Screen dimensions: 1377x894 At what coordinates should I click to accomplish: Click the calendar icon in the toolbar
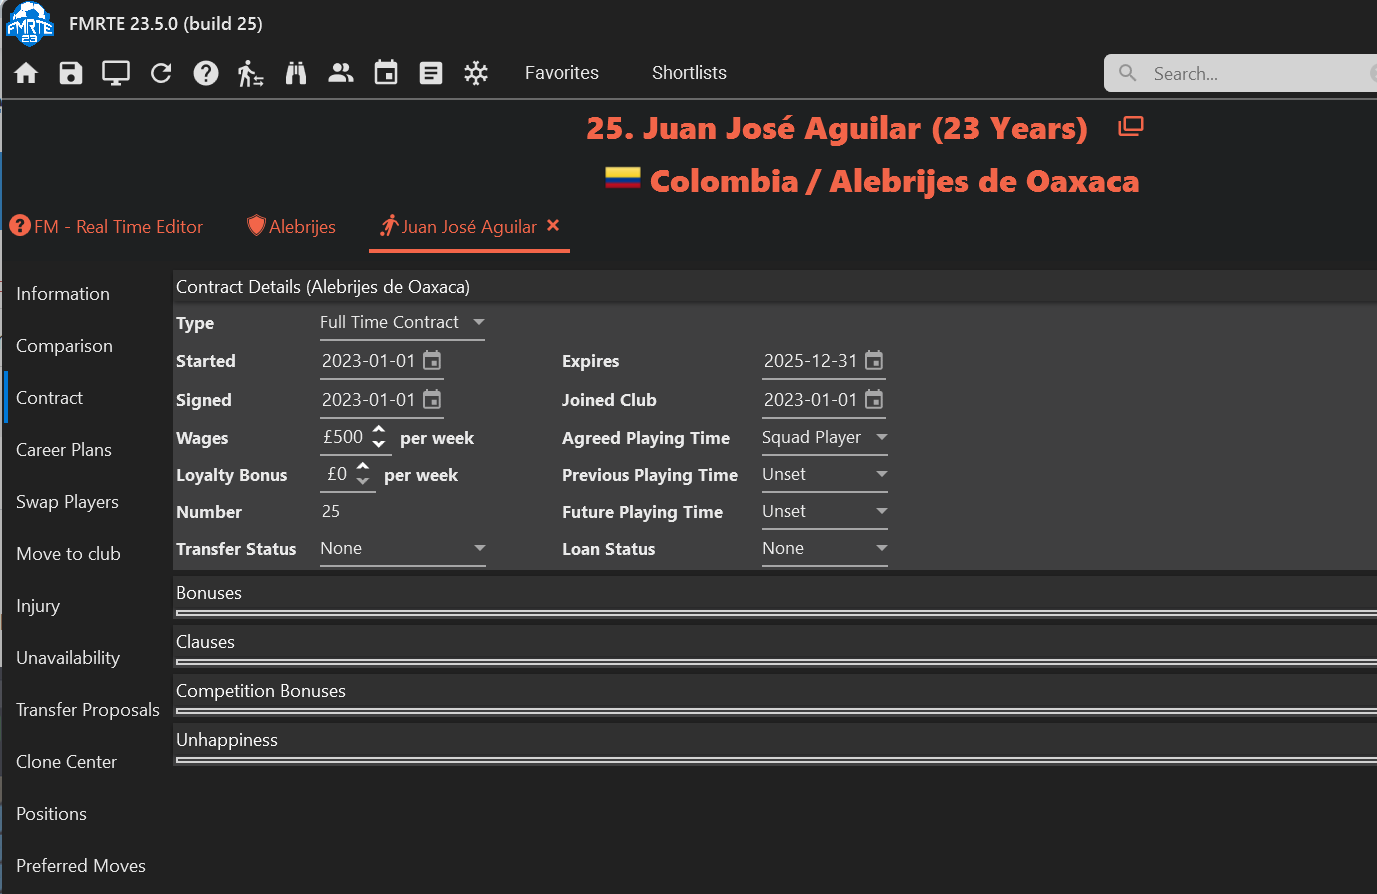[386, 73]
